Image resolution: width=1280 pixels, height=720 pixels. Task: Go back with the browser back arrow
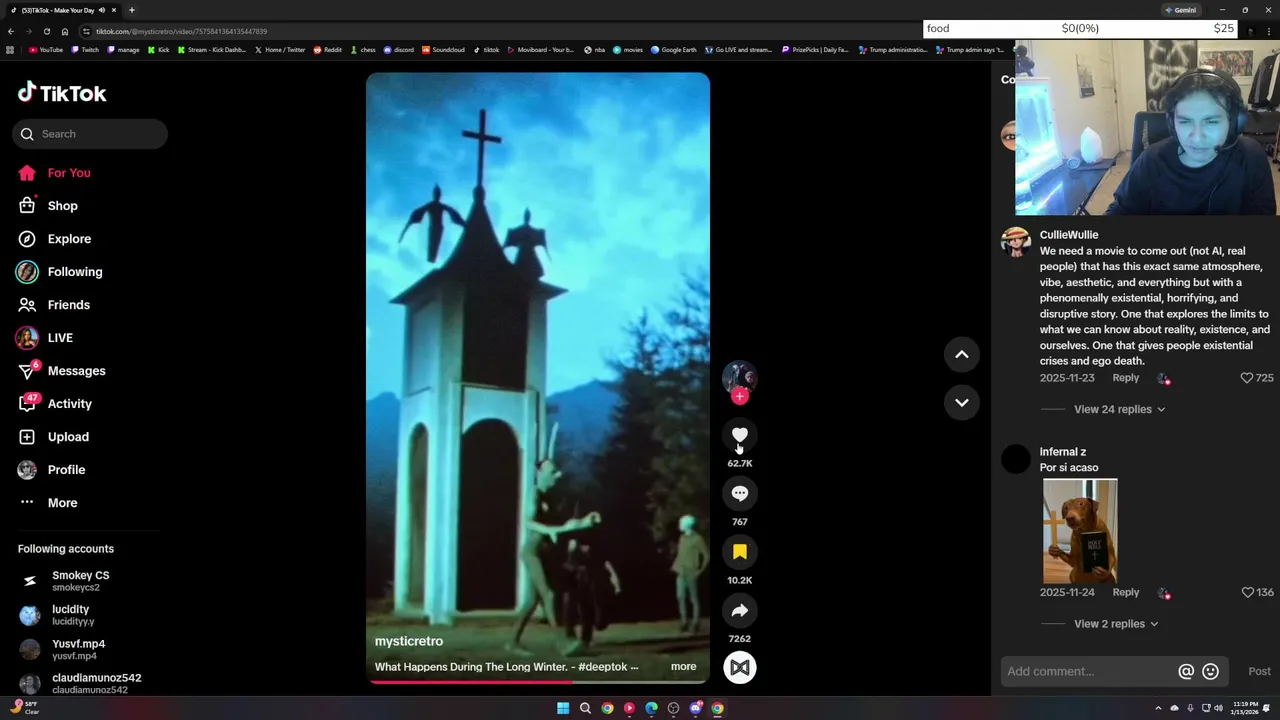coord(11,31)
